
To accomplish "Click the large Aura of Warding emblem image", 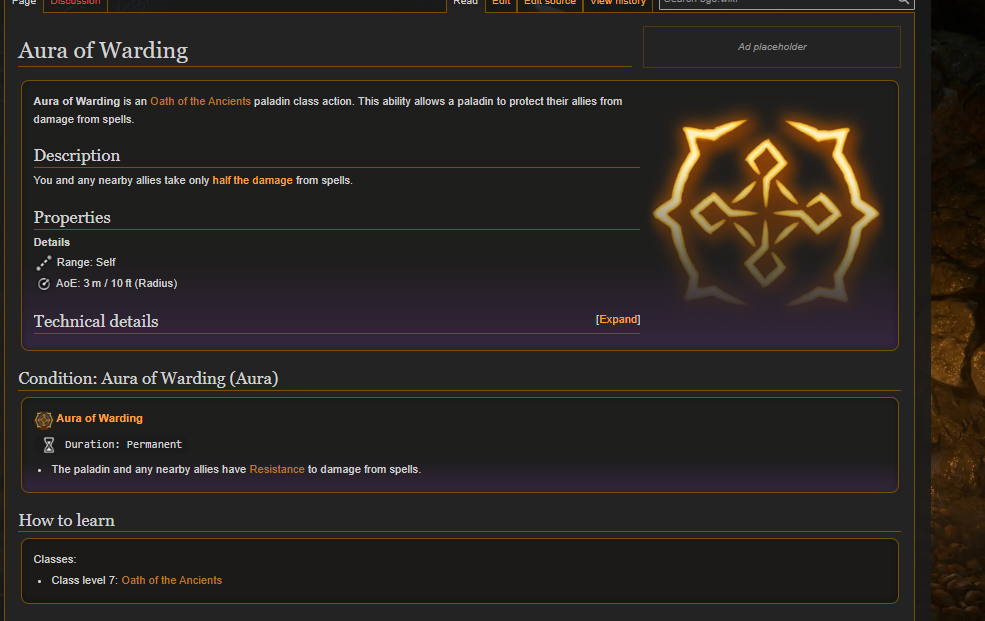I will (766, 212).
